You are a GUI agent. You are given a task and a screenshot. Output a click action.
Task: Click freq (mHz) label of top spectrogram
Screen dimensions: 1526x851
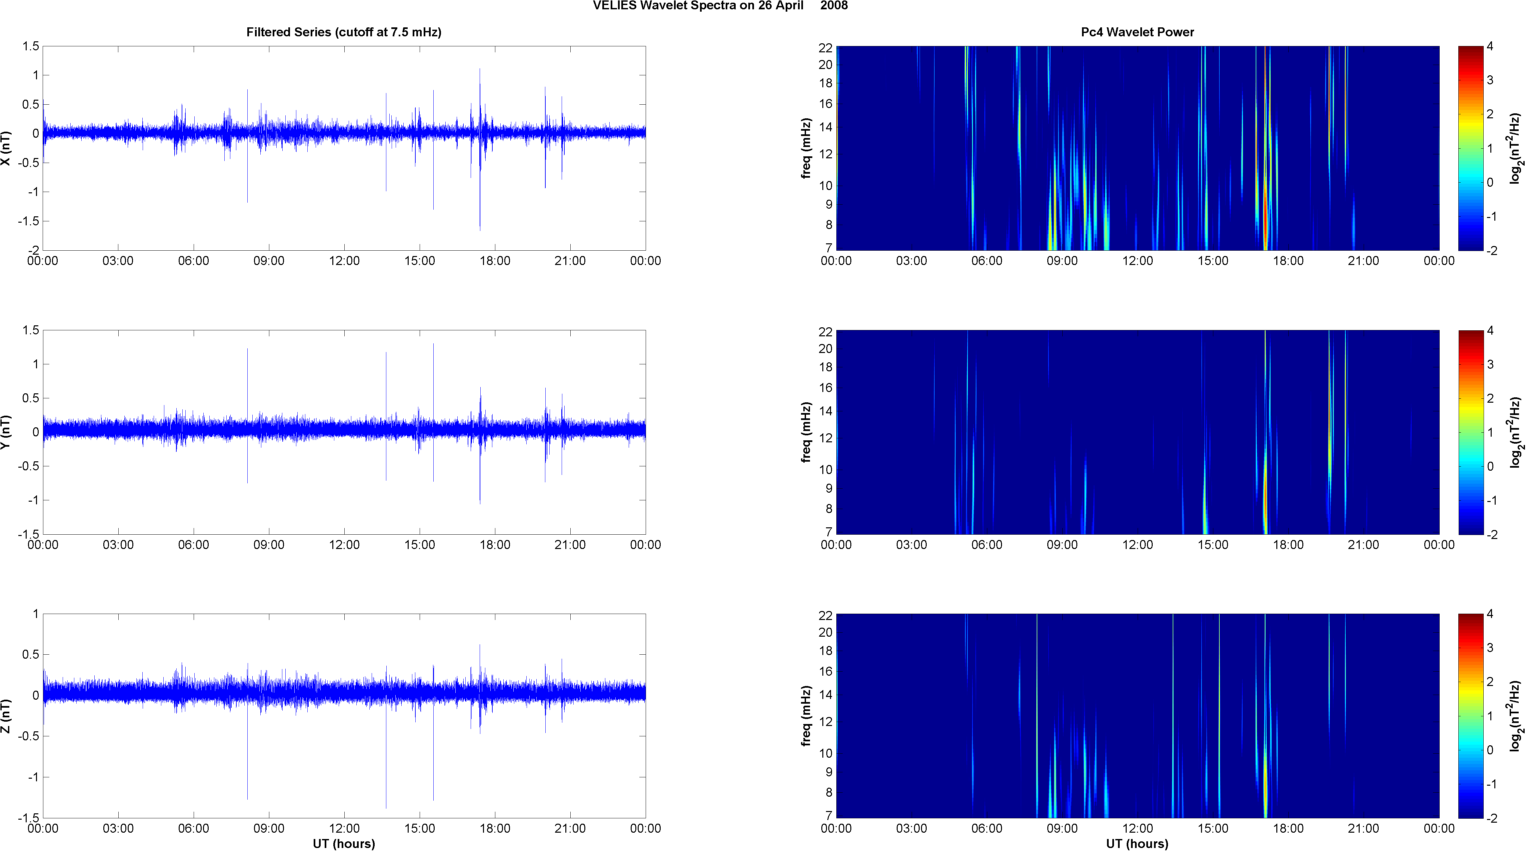coord(806,148)
